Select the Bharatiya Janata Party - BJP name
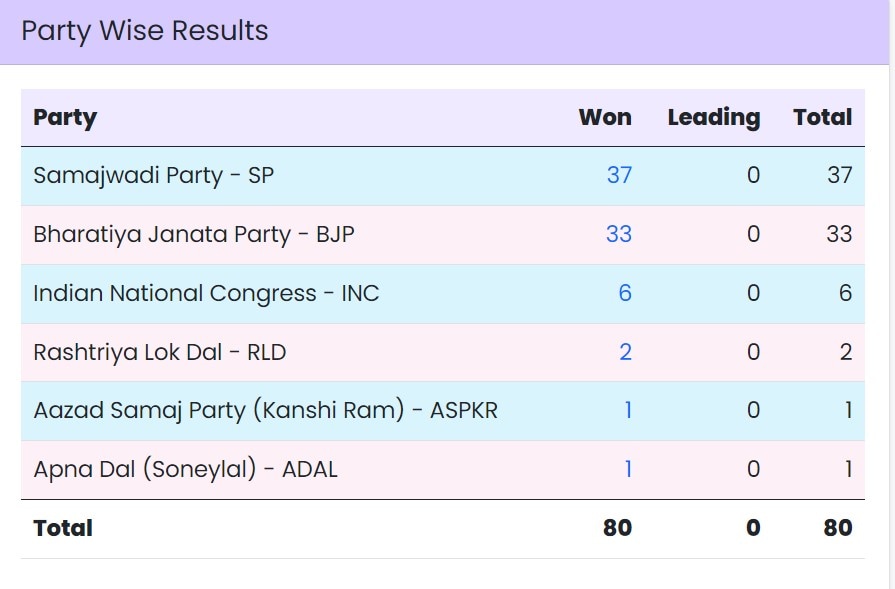 pos(194,235)
